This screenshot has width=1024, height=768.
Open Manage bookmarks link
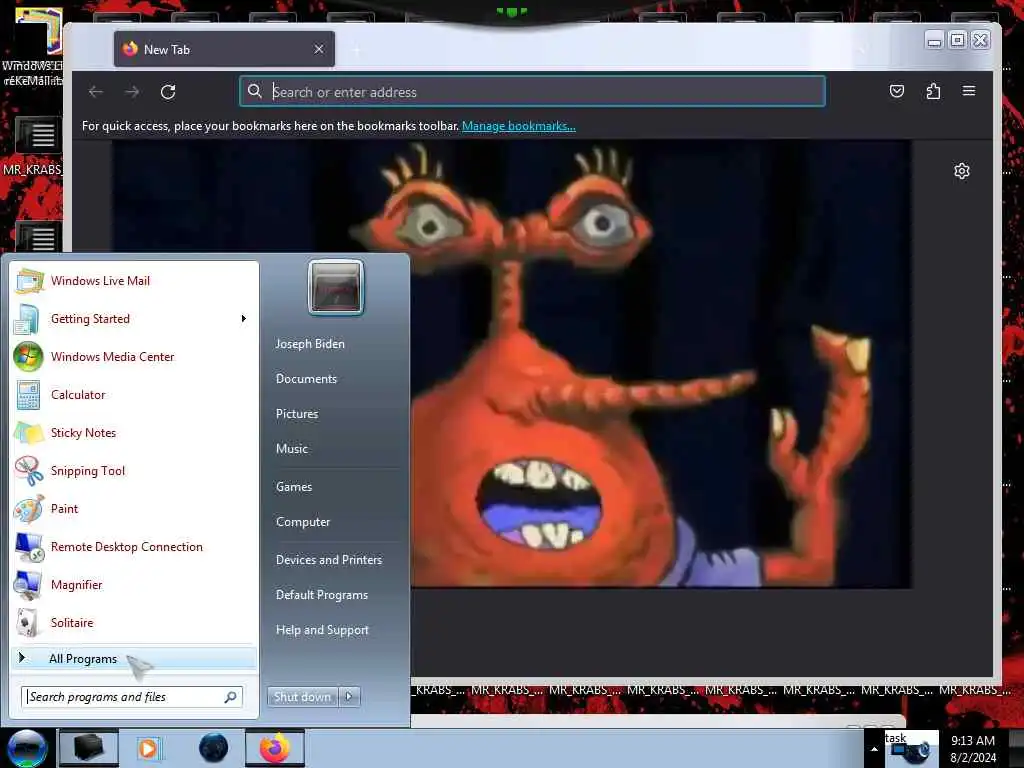519,126
